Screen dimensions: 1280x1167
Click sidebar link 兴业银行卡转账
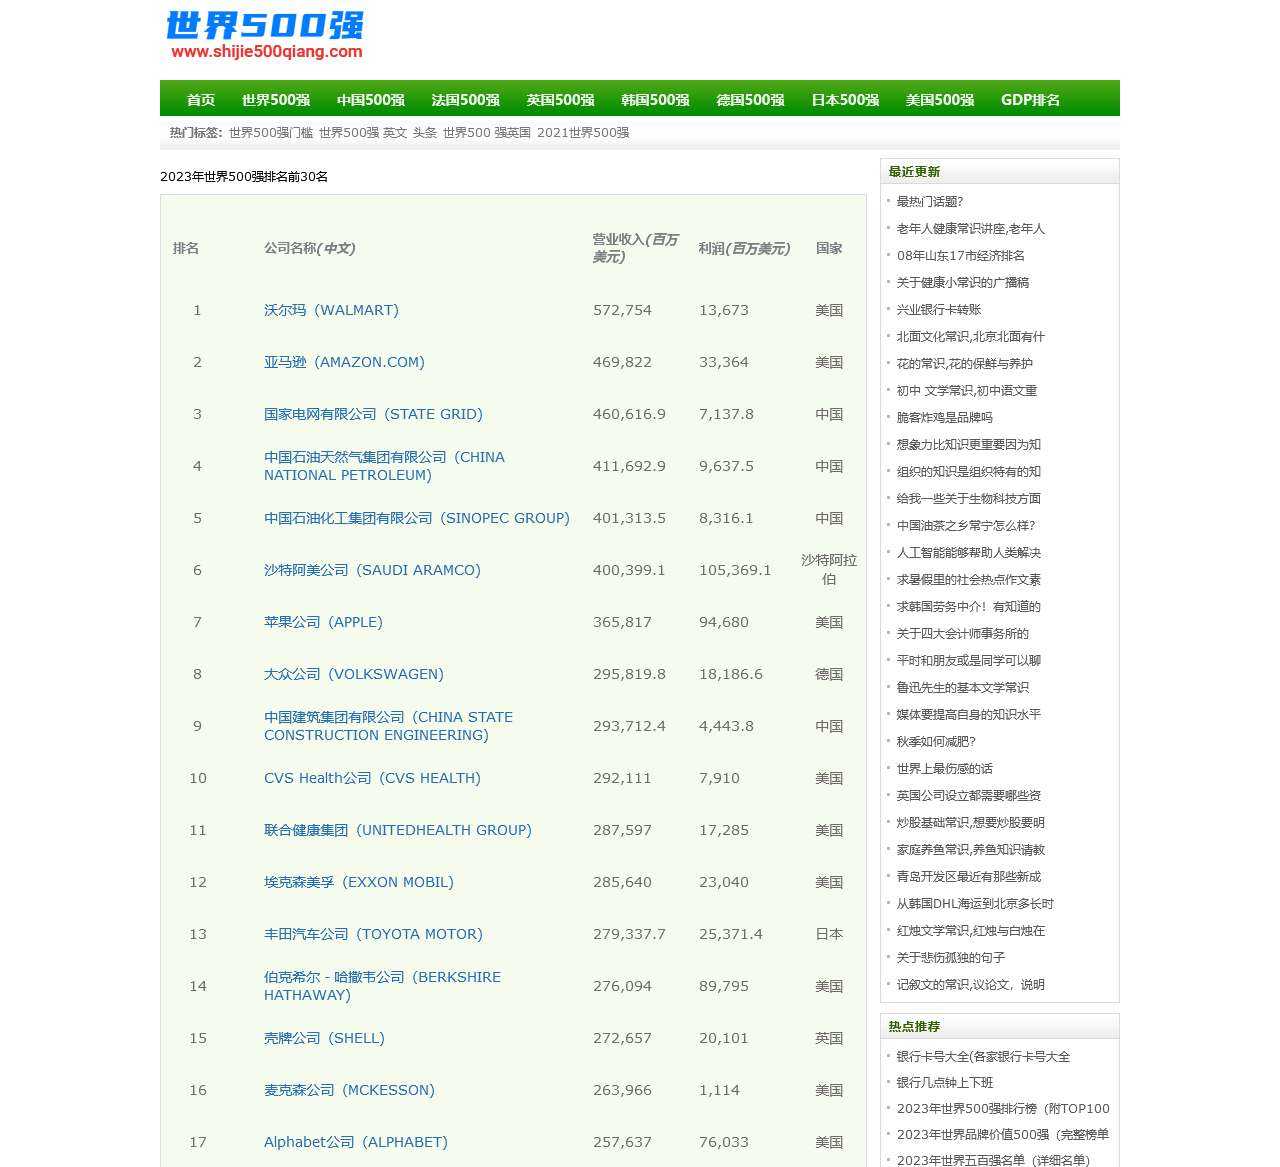click(939, 309)
